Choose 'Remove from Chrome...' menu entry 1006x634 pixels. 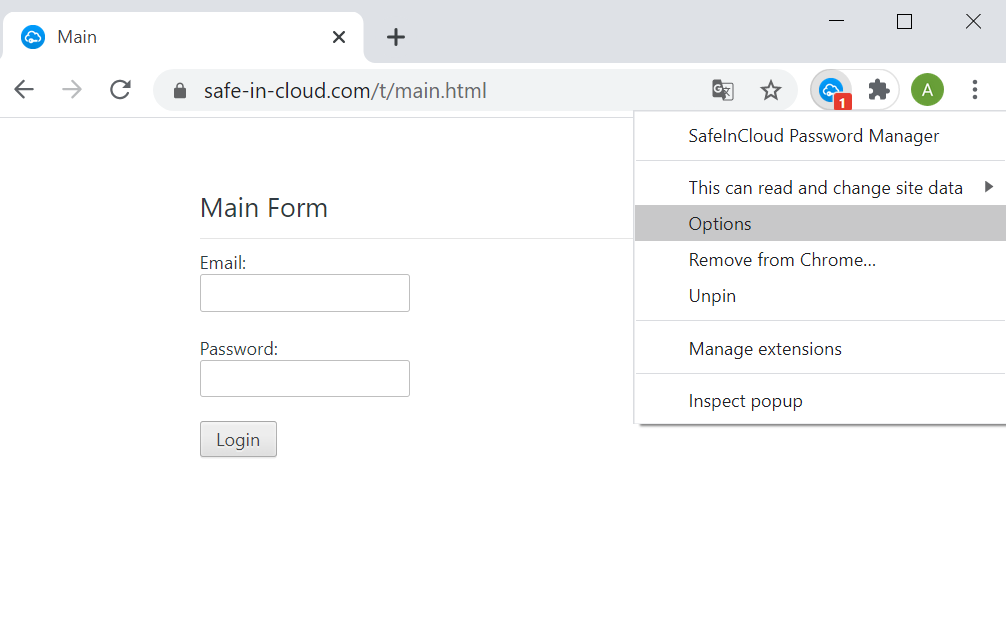[x=782, y=260]
